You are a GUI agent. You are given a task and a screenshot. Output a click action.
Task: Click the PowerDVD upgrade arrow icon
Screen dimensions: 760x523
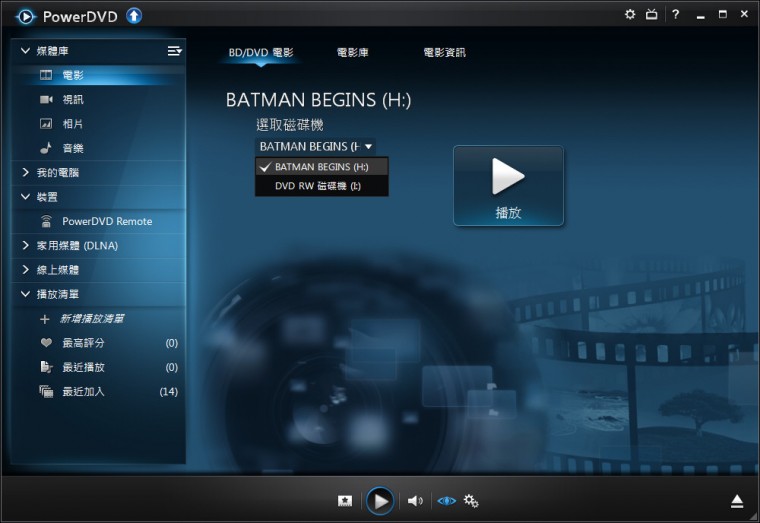point(135,15)
